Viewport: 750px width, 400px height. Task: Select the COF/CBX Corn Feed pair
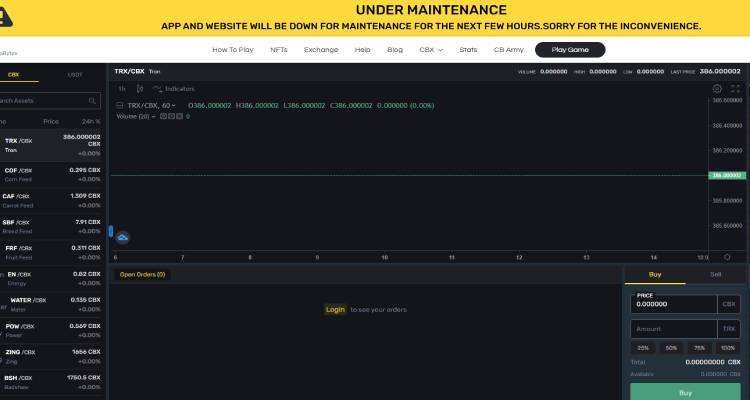click(52, 175)
